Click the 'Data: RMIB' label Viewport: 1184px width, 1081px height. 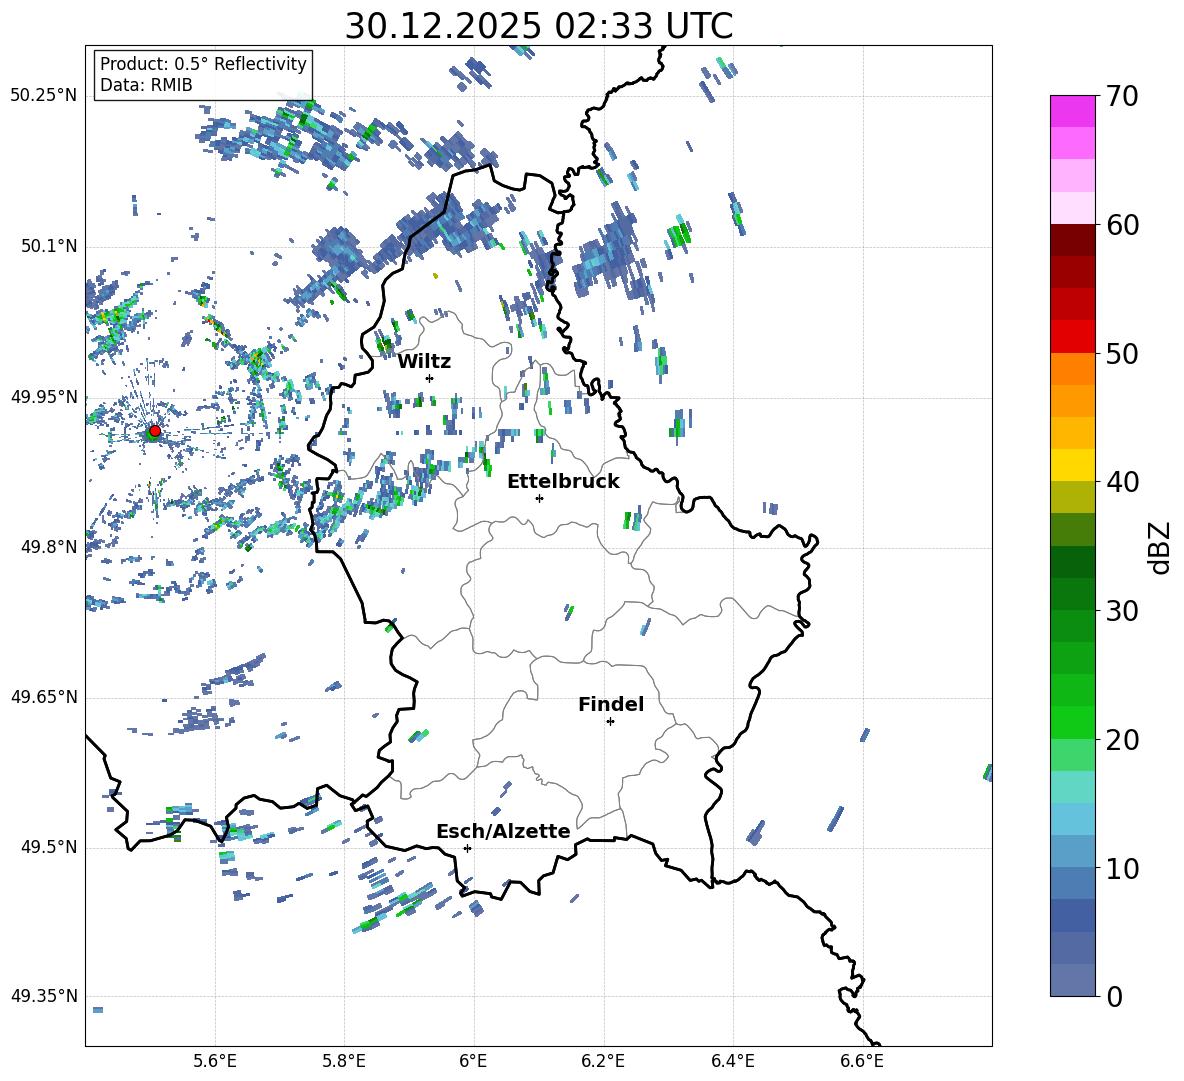pyautogui.click(x=146, y=85)
